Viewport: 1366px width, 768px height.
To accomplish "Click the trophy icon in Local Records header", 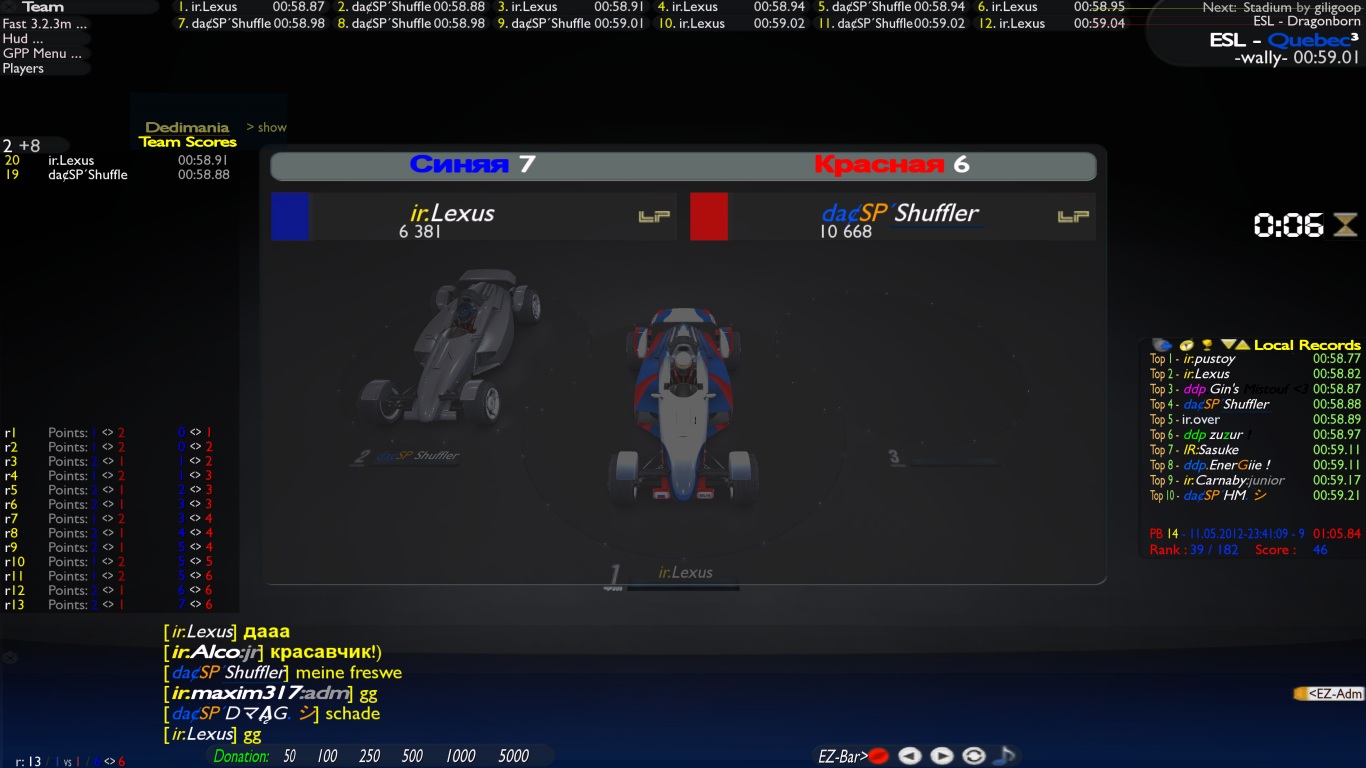I will point(1207,345).
